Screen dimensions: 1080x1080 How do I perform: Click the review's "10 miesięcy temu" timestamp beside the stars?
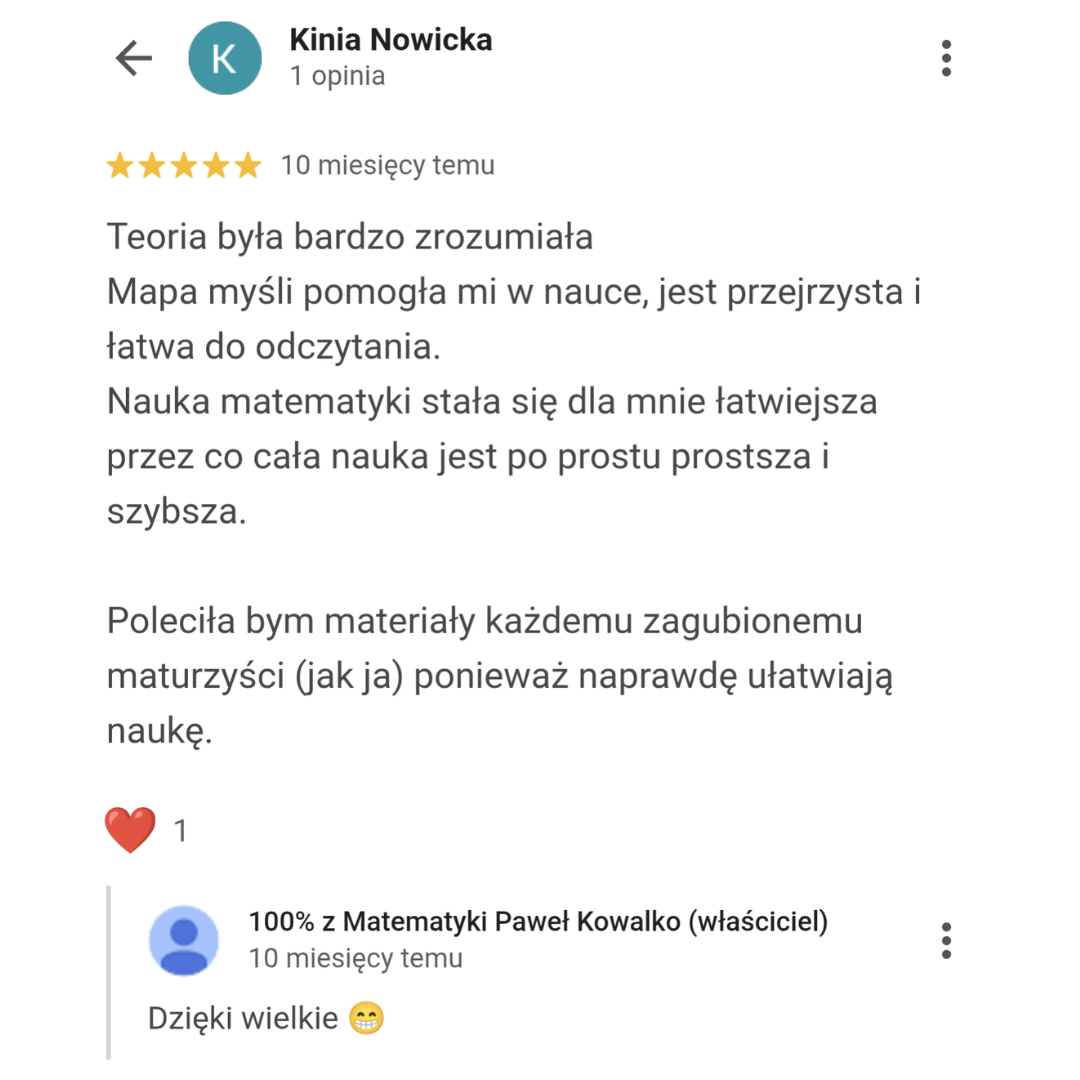pyautogui.click(x=388, y=166)
